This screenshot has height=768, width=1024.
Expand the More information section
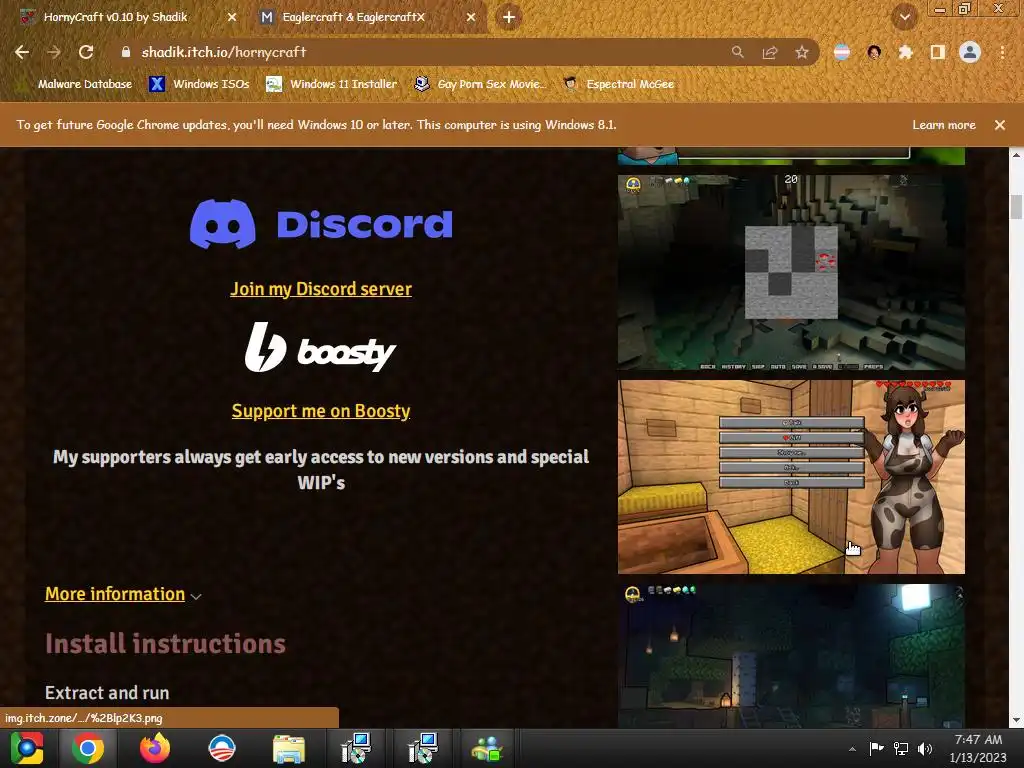click(x=123, y=594)
